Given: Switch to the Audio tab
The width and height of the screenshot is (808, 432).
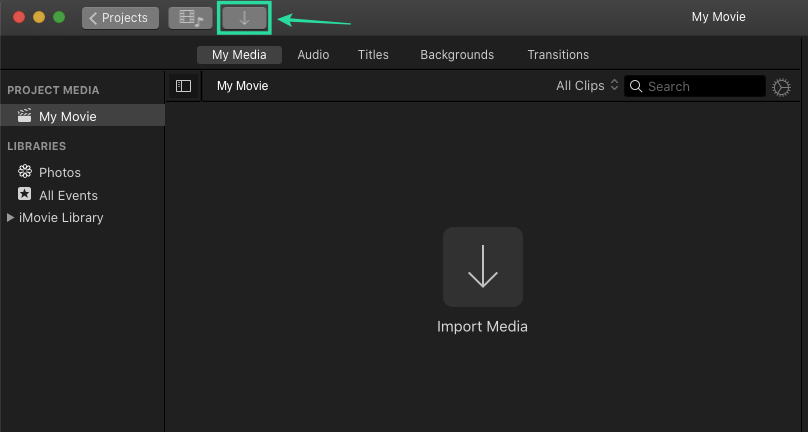Looking at the screenshot, I should click(x=313, y=55).
